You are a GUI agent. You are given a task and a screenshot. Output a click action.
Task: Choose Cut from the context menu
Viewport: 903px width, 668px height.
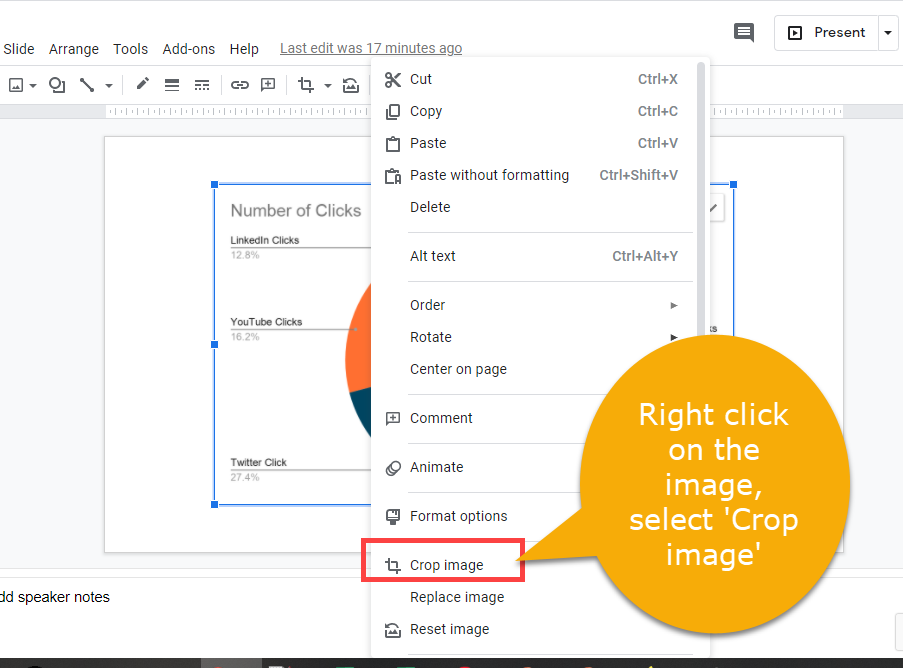533,79
